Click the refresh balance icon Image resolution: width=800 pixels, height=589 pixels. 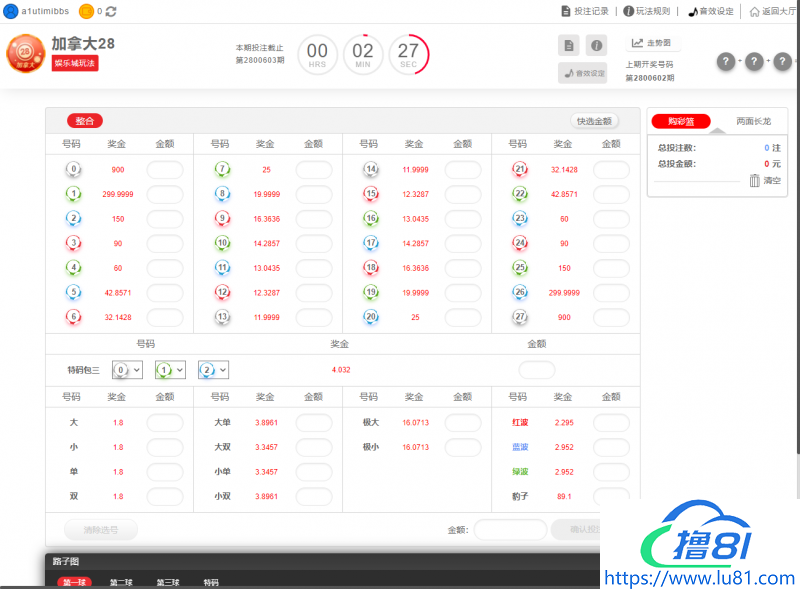point(110,11)
